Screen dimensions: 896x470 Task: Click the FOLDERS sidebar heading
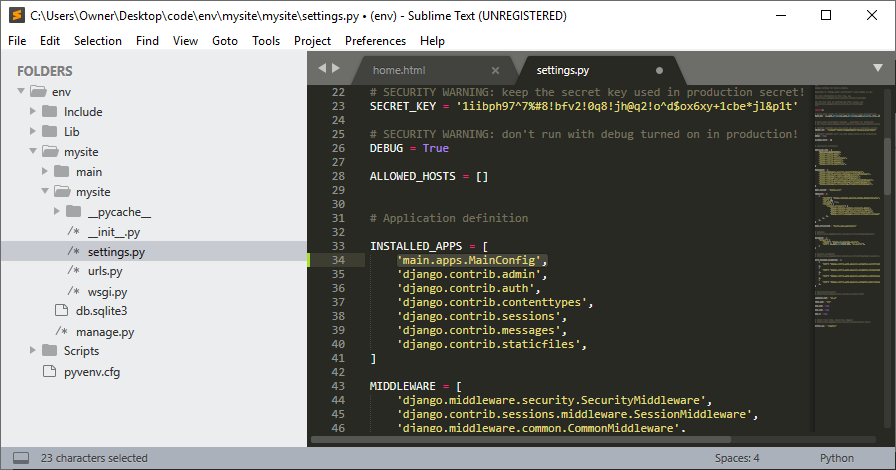coord(45,71)
